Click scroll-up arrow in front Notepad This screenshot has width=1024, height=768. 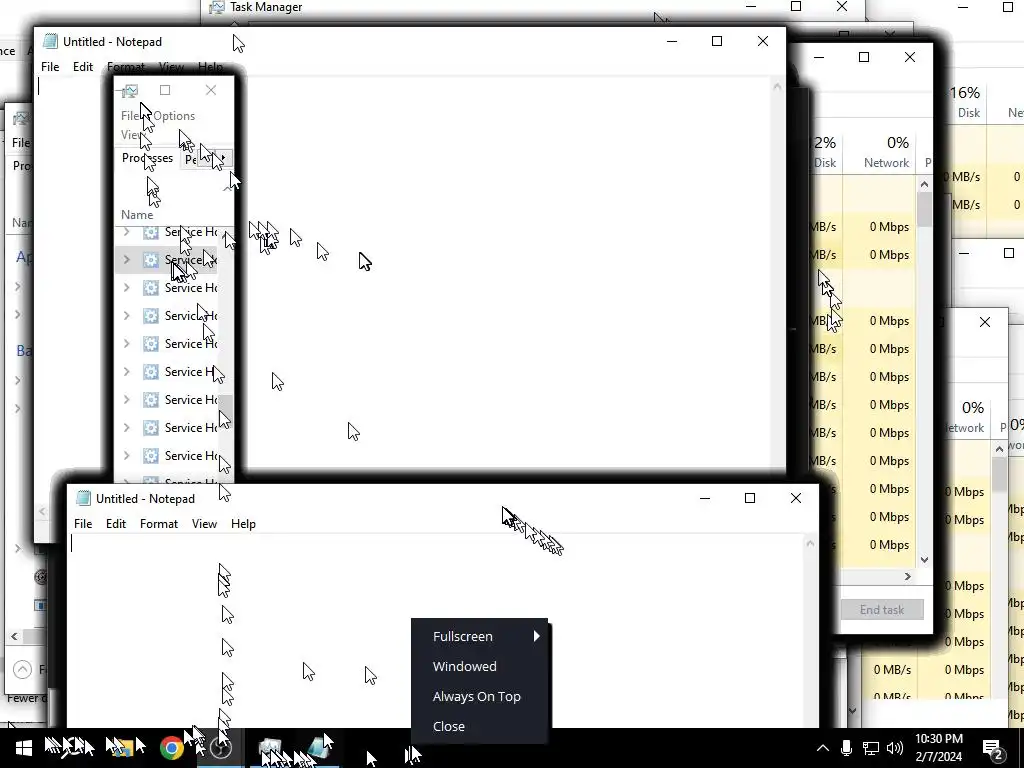tap(810, 543)
